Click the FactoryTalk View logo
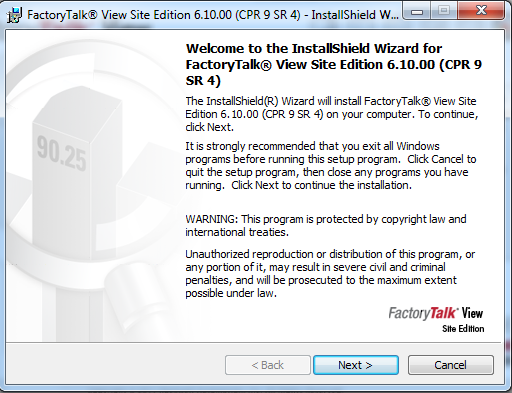Image resolution: width=512 pixels, height=393 pixels. pos(436,313)
